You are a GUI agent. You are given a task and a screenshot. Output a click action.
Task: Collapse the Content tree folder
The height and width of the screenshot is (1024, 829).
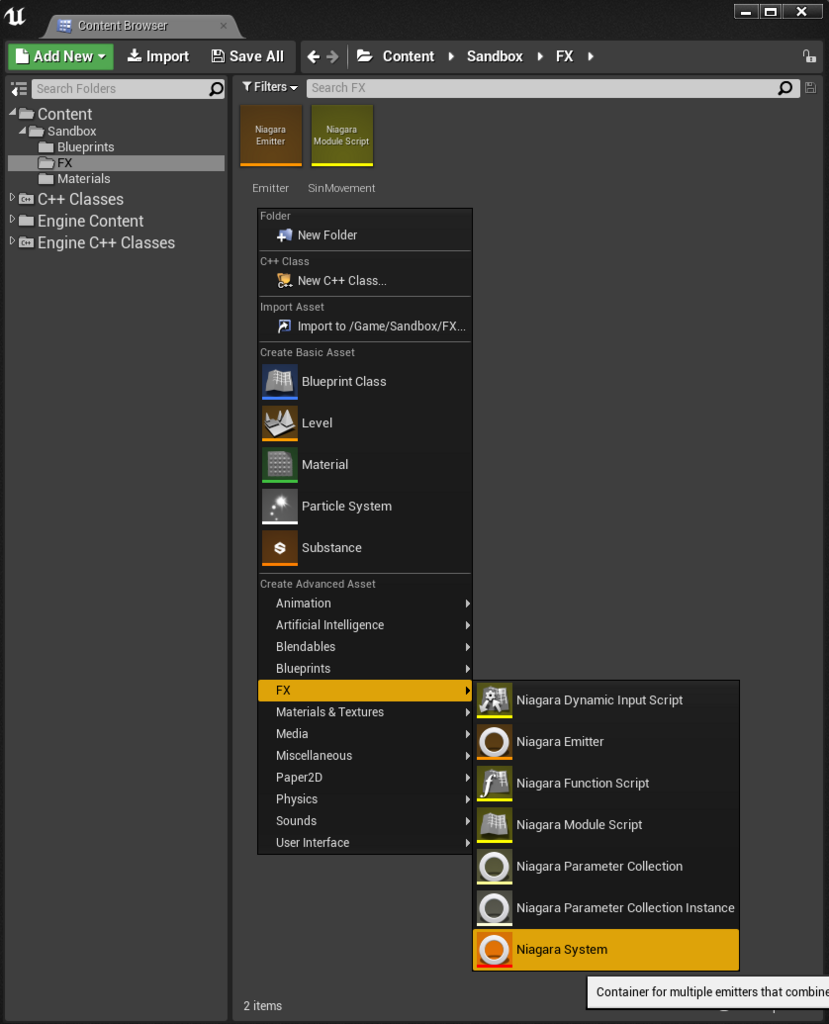point(12,113)
